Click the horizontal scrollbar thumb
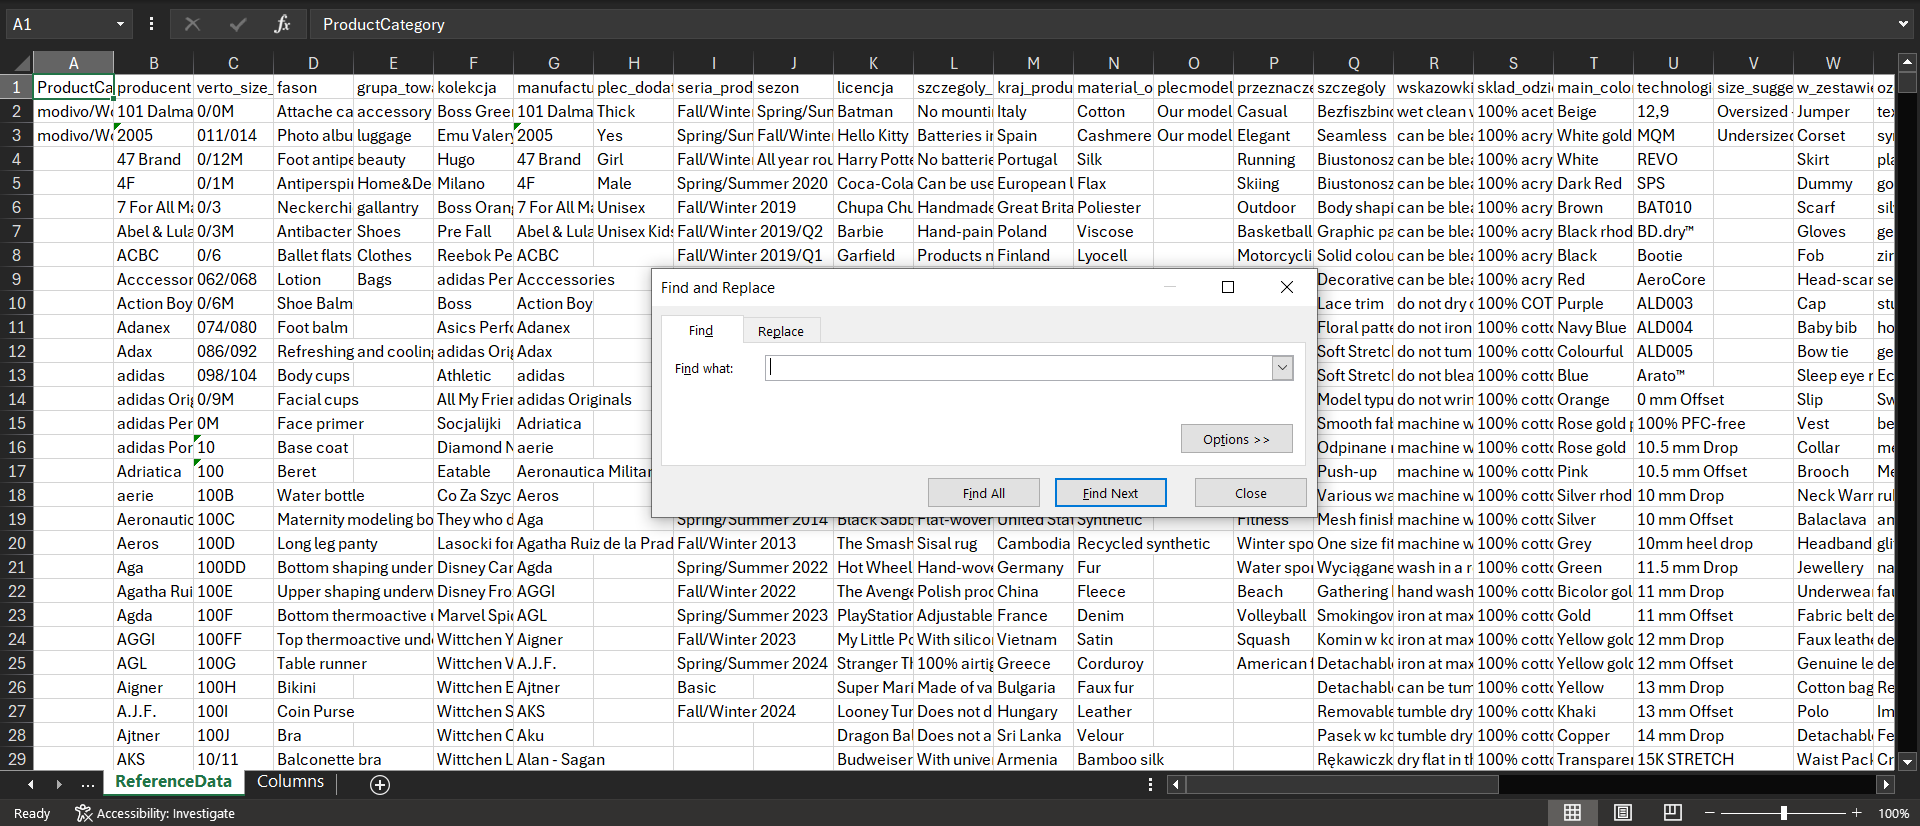 click(1342, 785)
